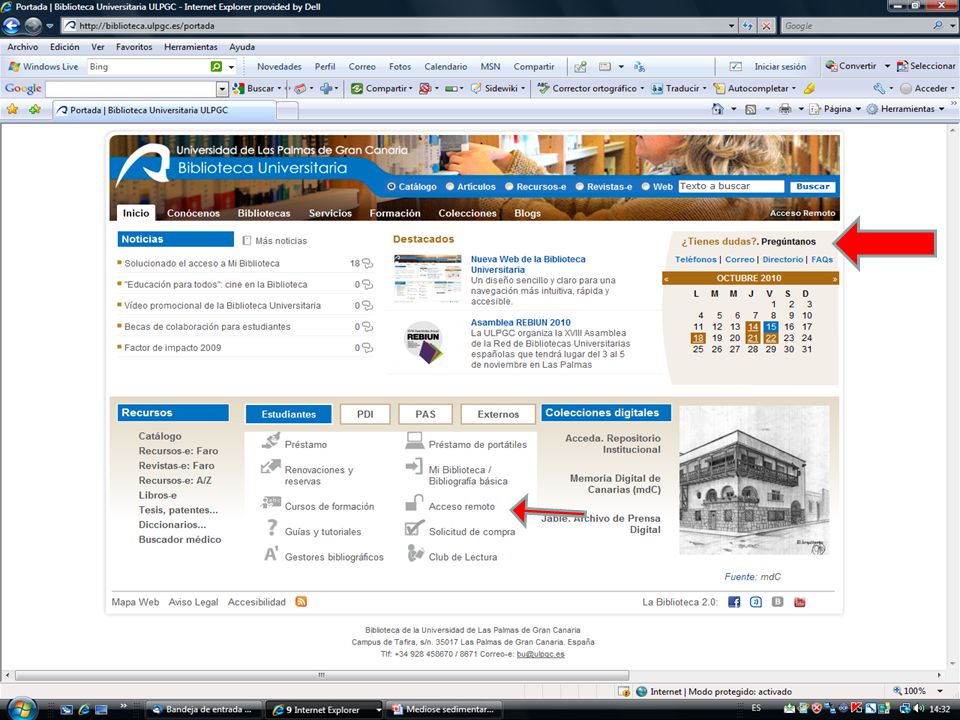Click the browser Forward arrow button
Screen dimensions: 960x720
point(33,26)
